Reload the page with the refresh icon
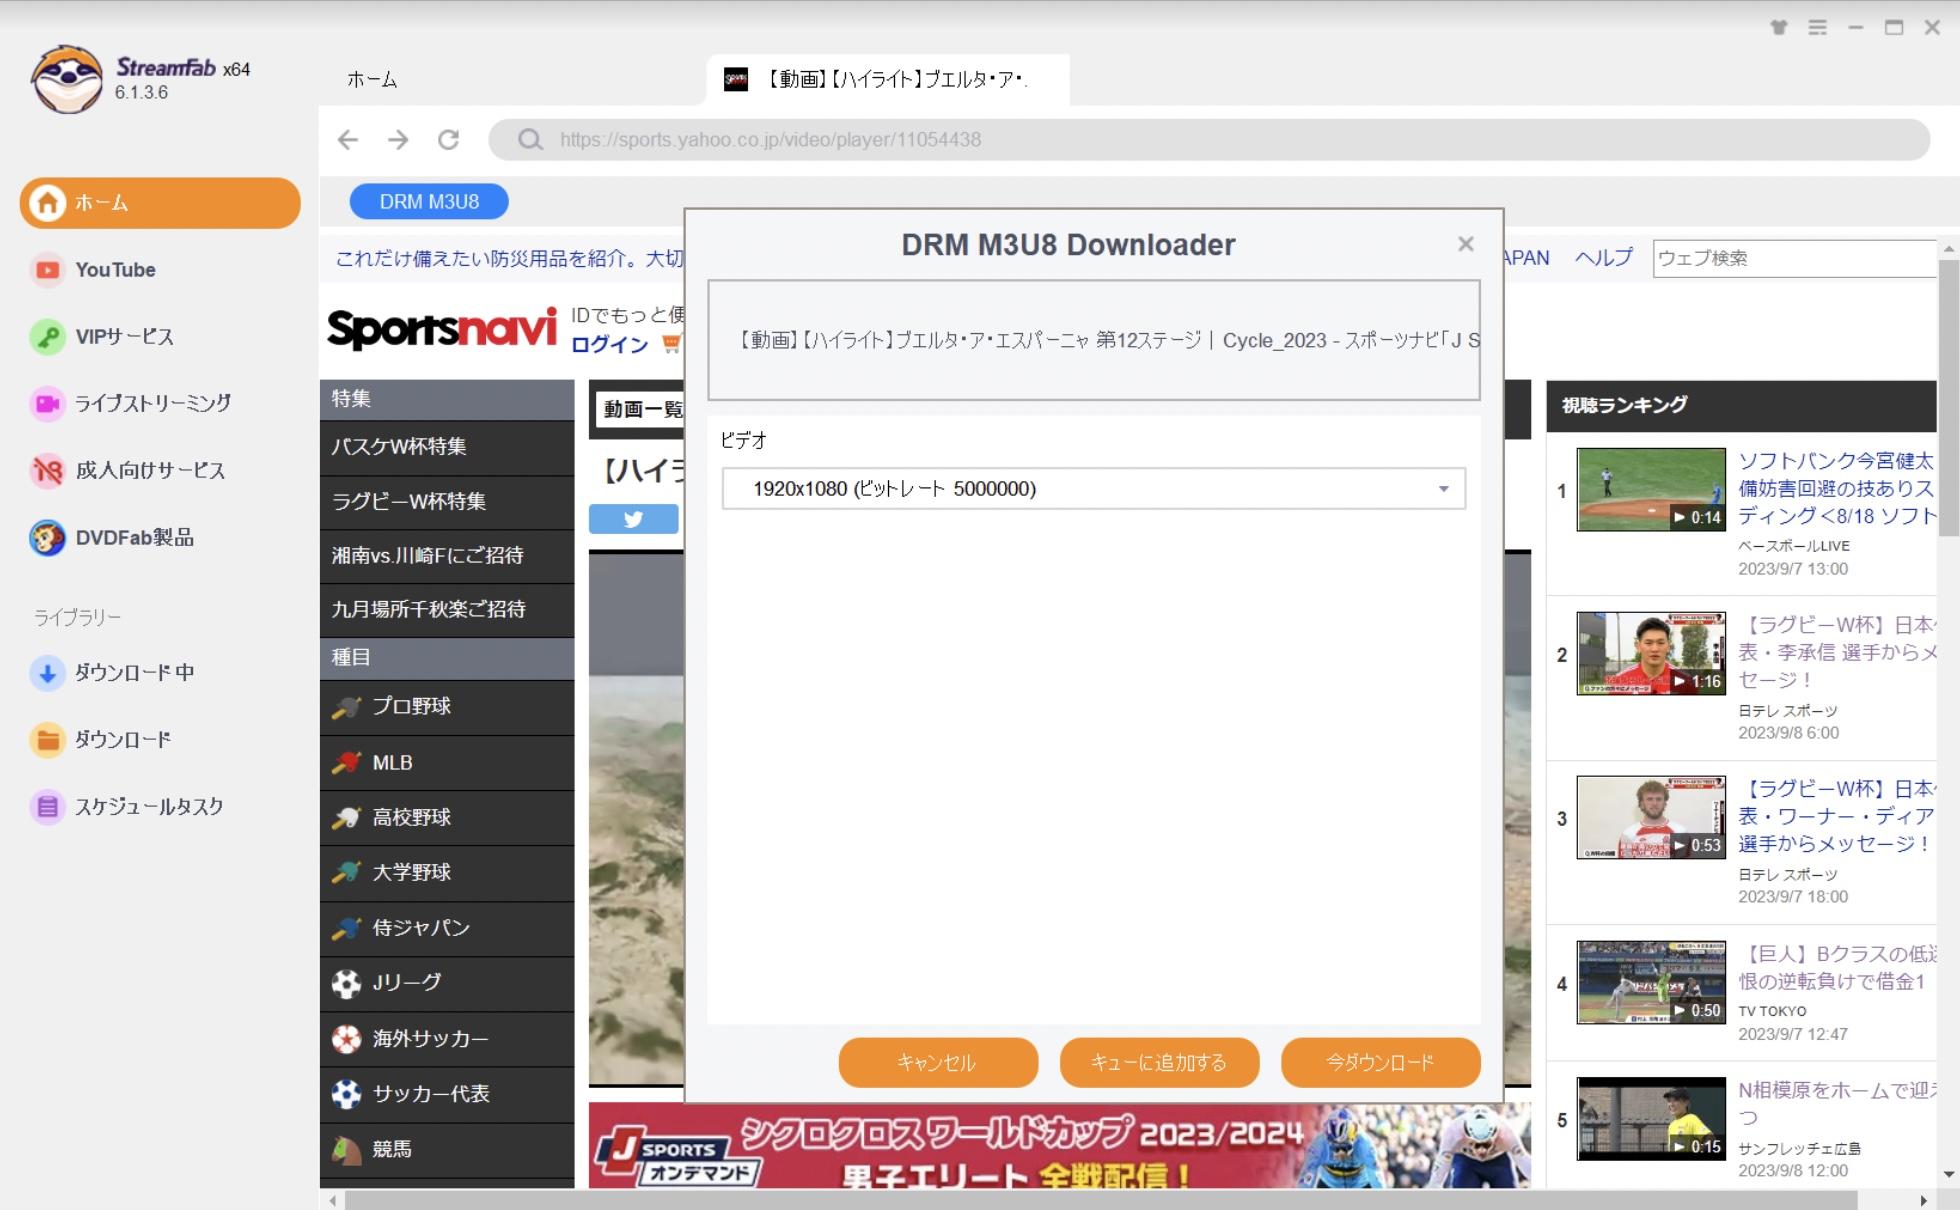 point(448,140)
